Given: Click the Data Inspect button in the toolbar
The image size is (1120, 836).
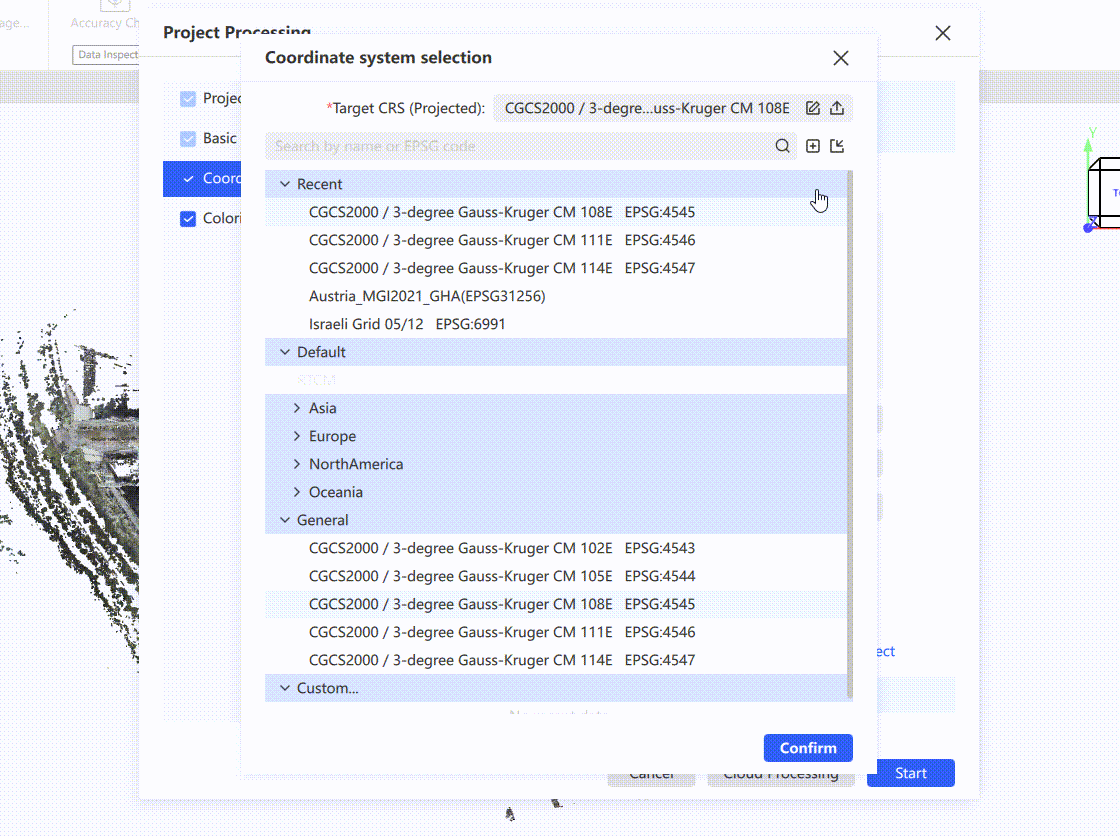Looking at the screenshot, I should pyautogui.click(x=106, y=54).
